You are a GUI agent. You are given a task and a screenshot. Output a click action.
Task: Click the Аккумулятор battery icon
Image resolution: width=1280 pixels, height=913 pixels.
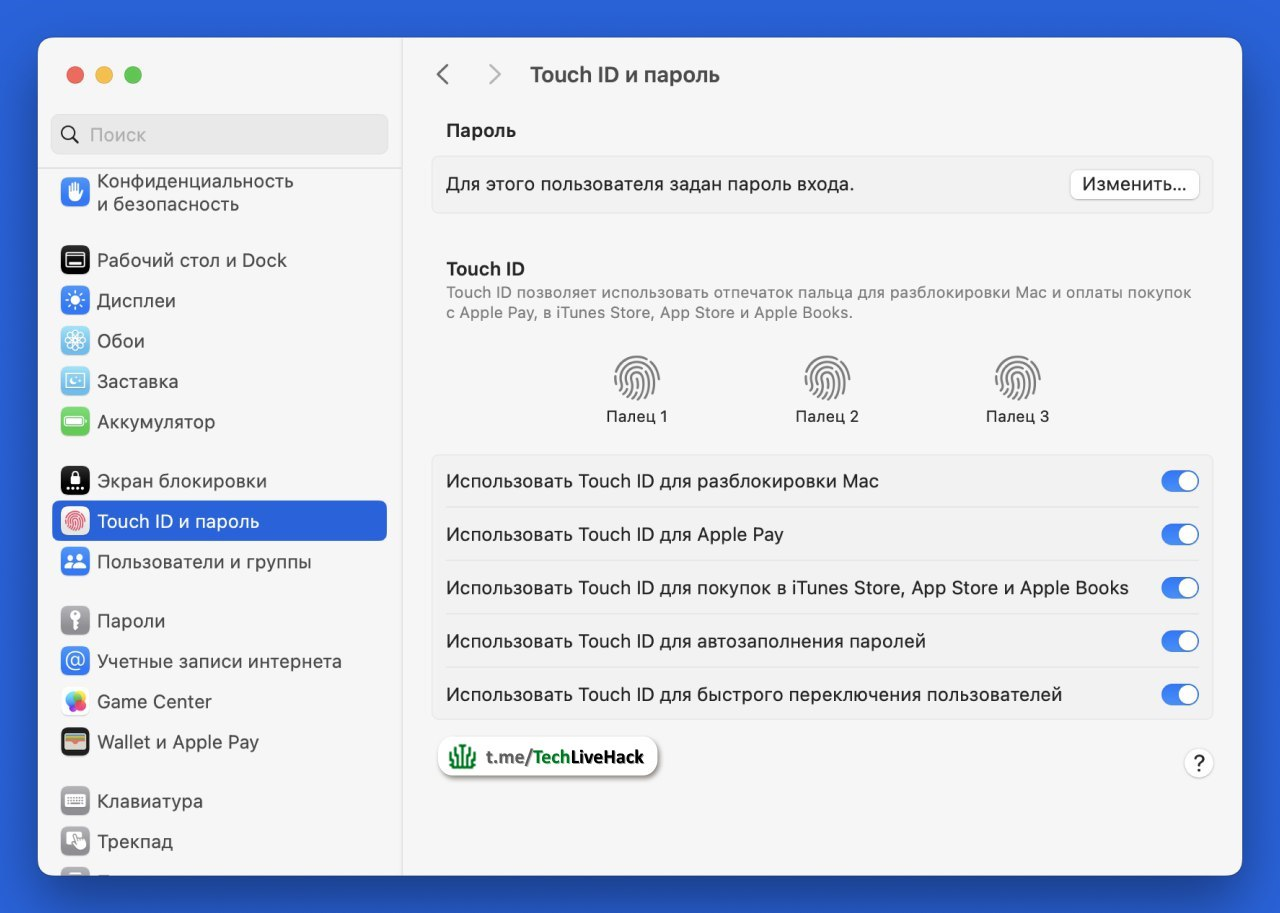pos(75,422)
